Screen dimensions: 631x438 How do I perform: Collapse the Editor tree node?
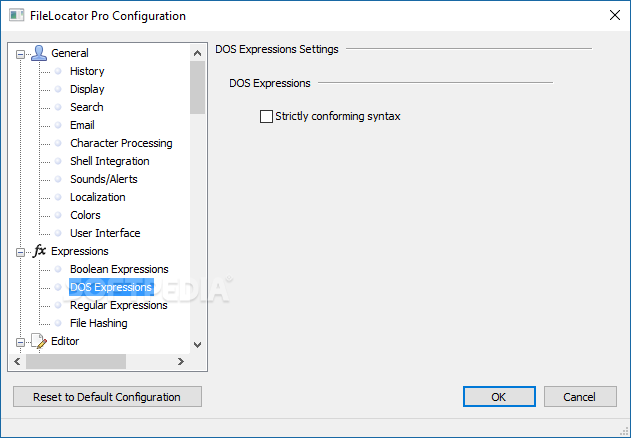click(x=20, y=342)
